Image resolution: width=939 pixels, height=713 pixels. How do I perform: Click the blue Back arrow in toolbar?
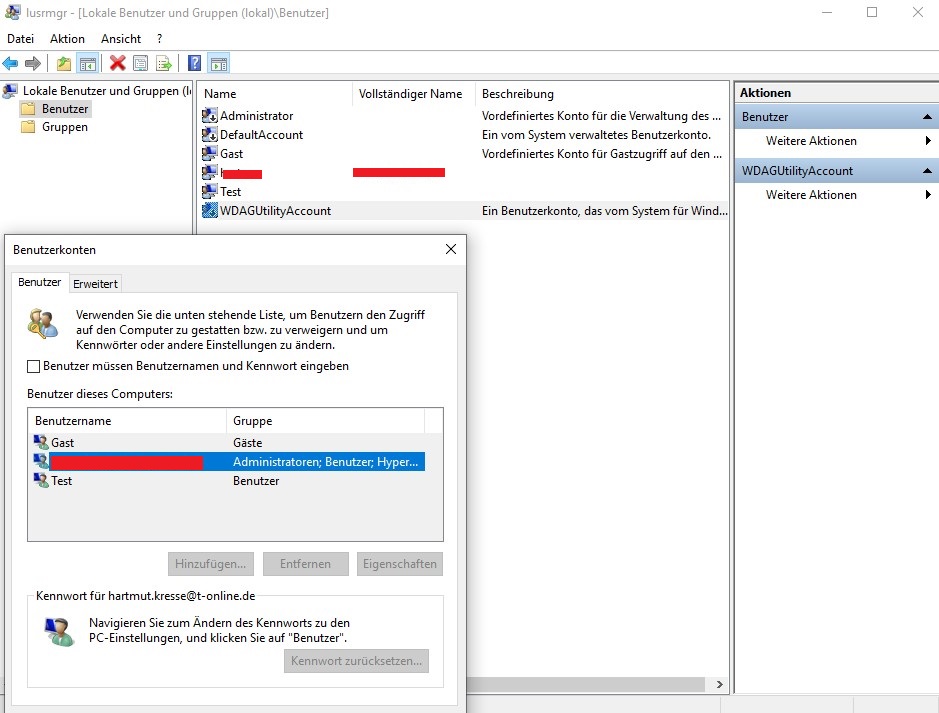[x=11, y=64]
